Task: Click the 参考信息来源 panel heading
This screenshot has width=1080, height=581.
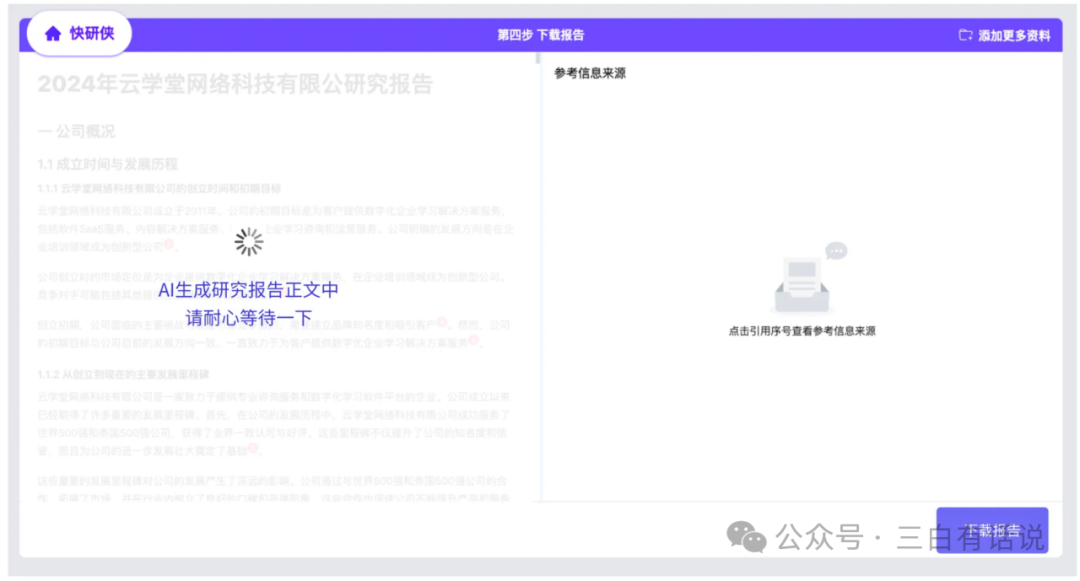Action: click(x=590, y=73)
